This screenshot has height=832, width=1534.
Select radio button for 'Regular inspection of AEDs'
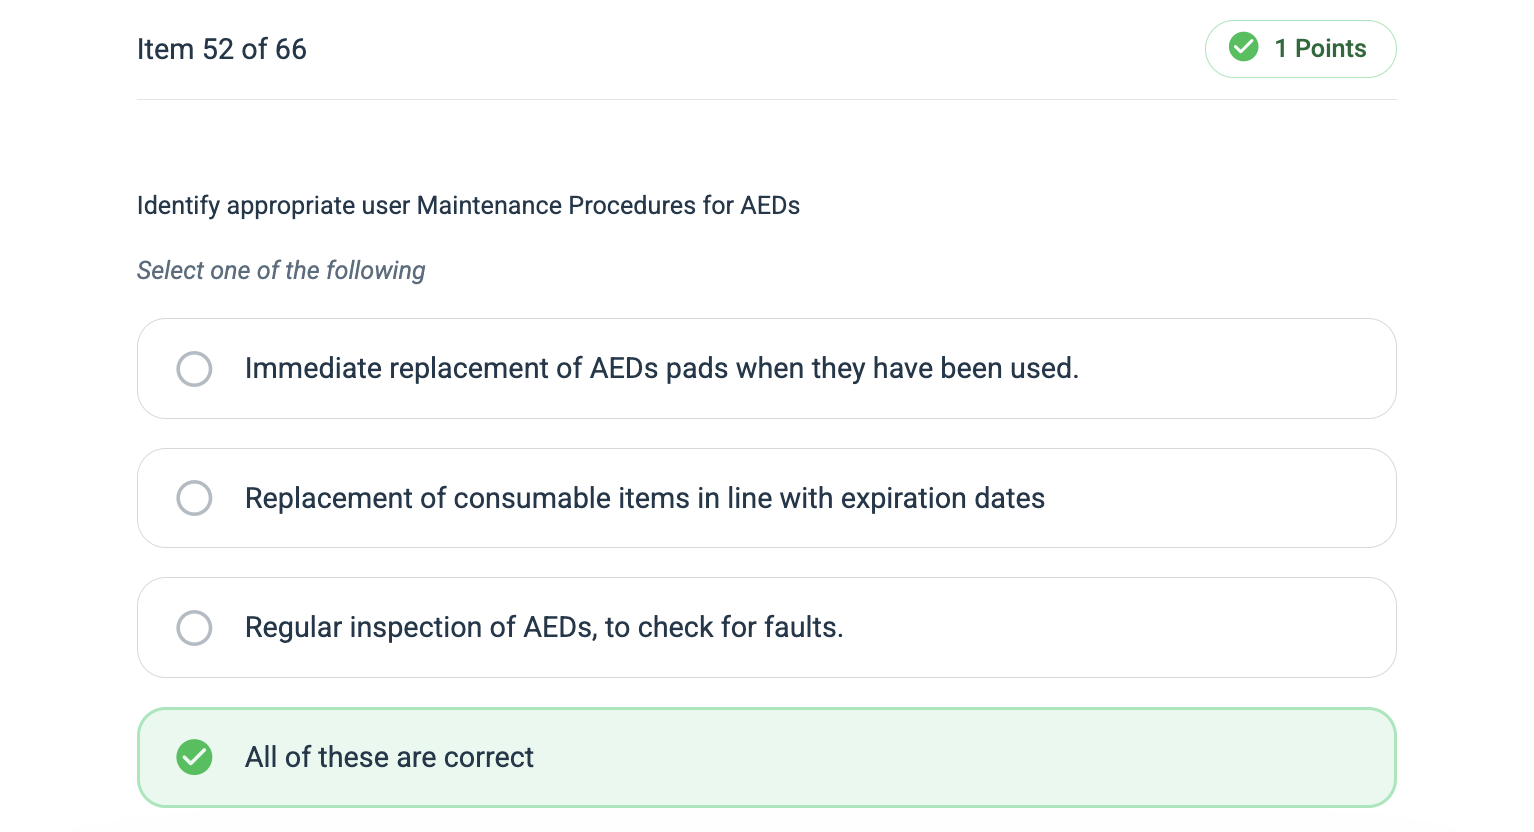[x=194, y=628]
